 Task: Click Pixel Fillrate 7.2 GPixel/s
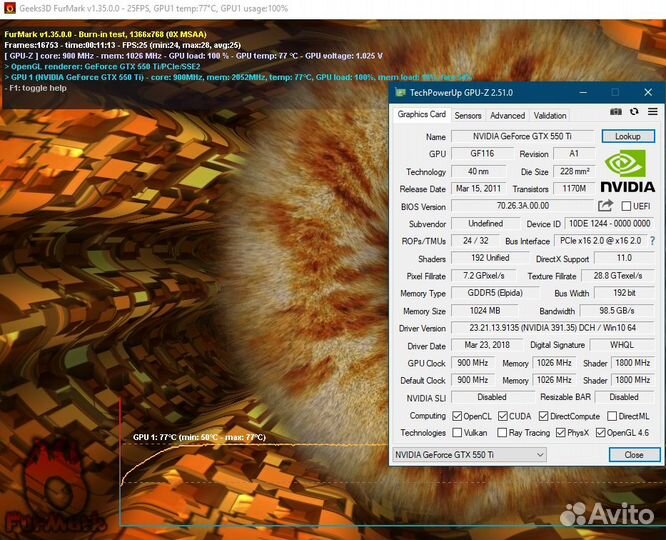click(484, 276)
